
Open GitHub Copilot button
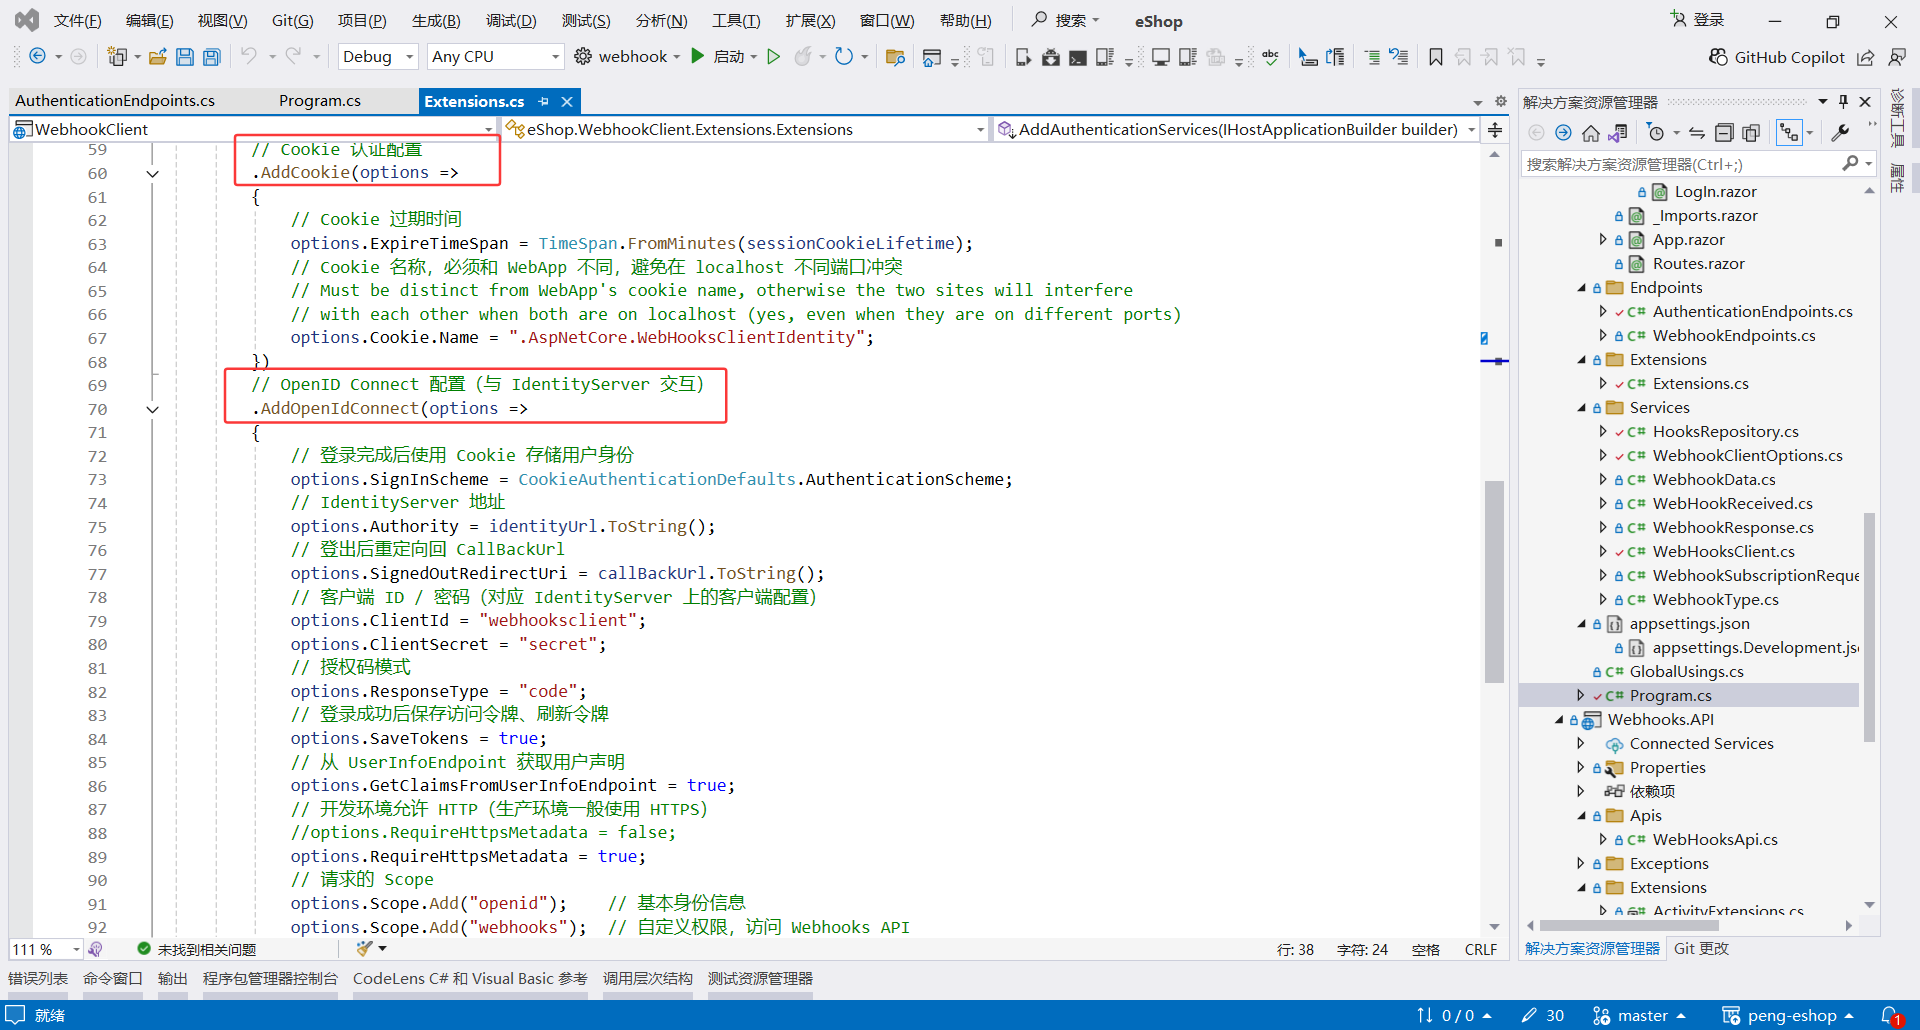point(1776,57)
